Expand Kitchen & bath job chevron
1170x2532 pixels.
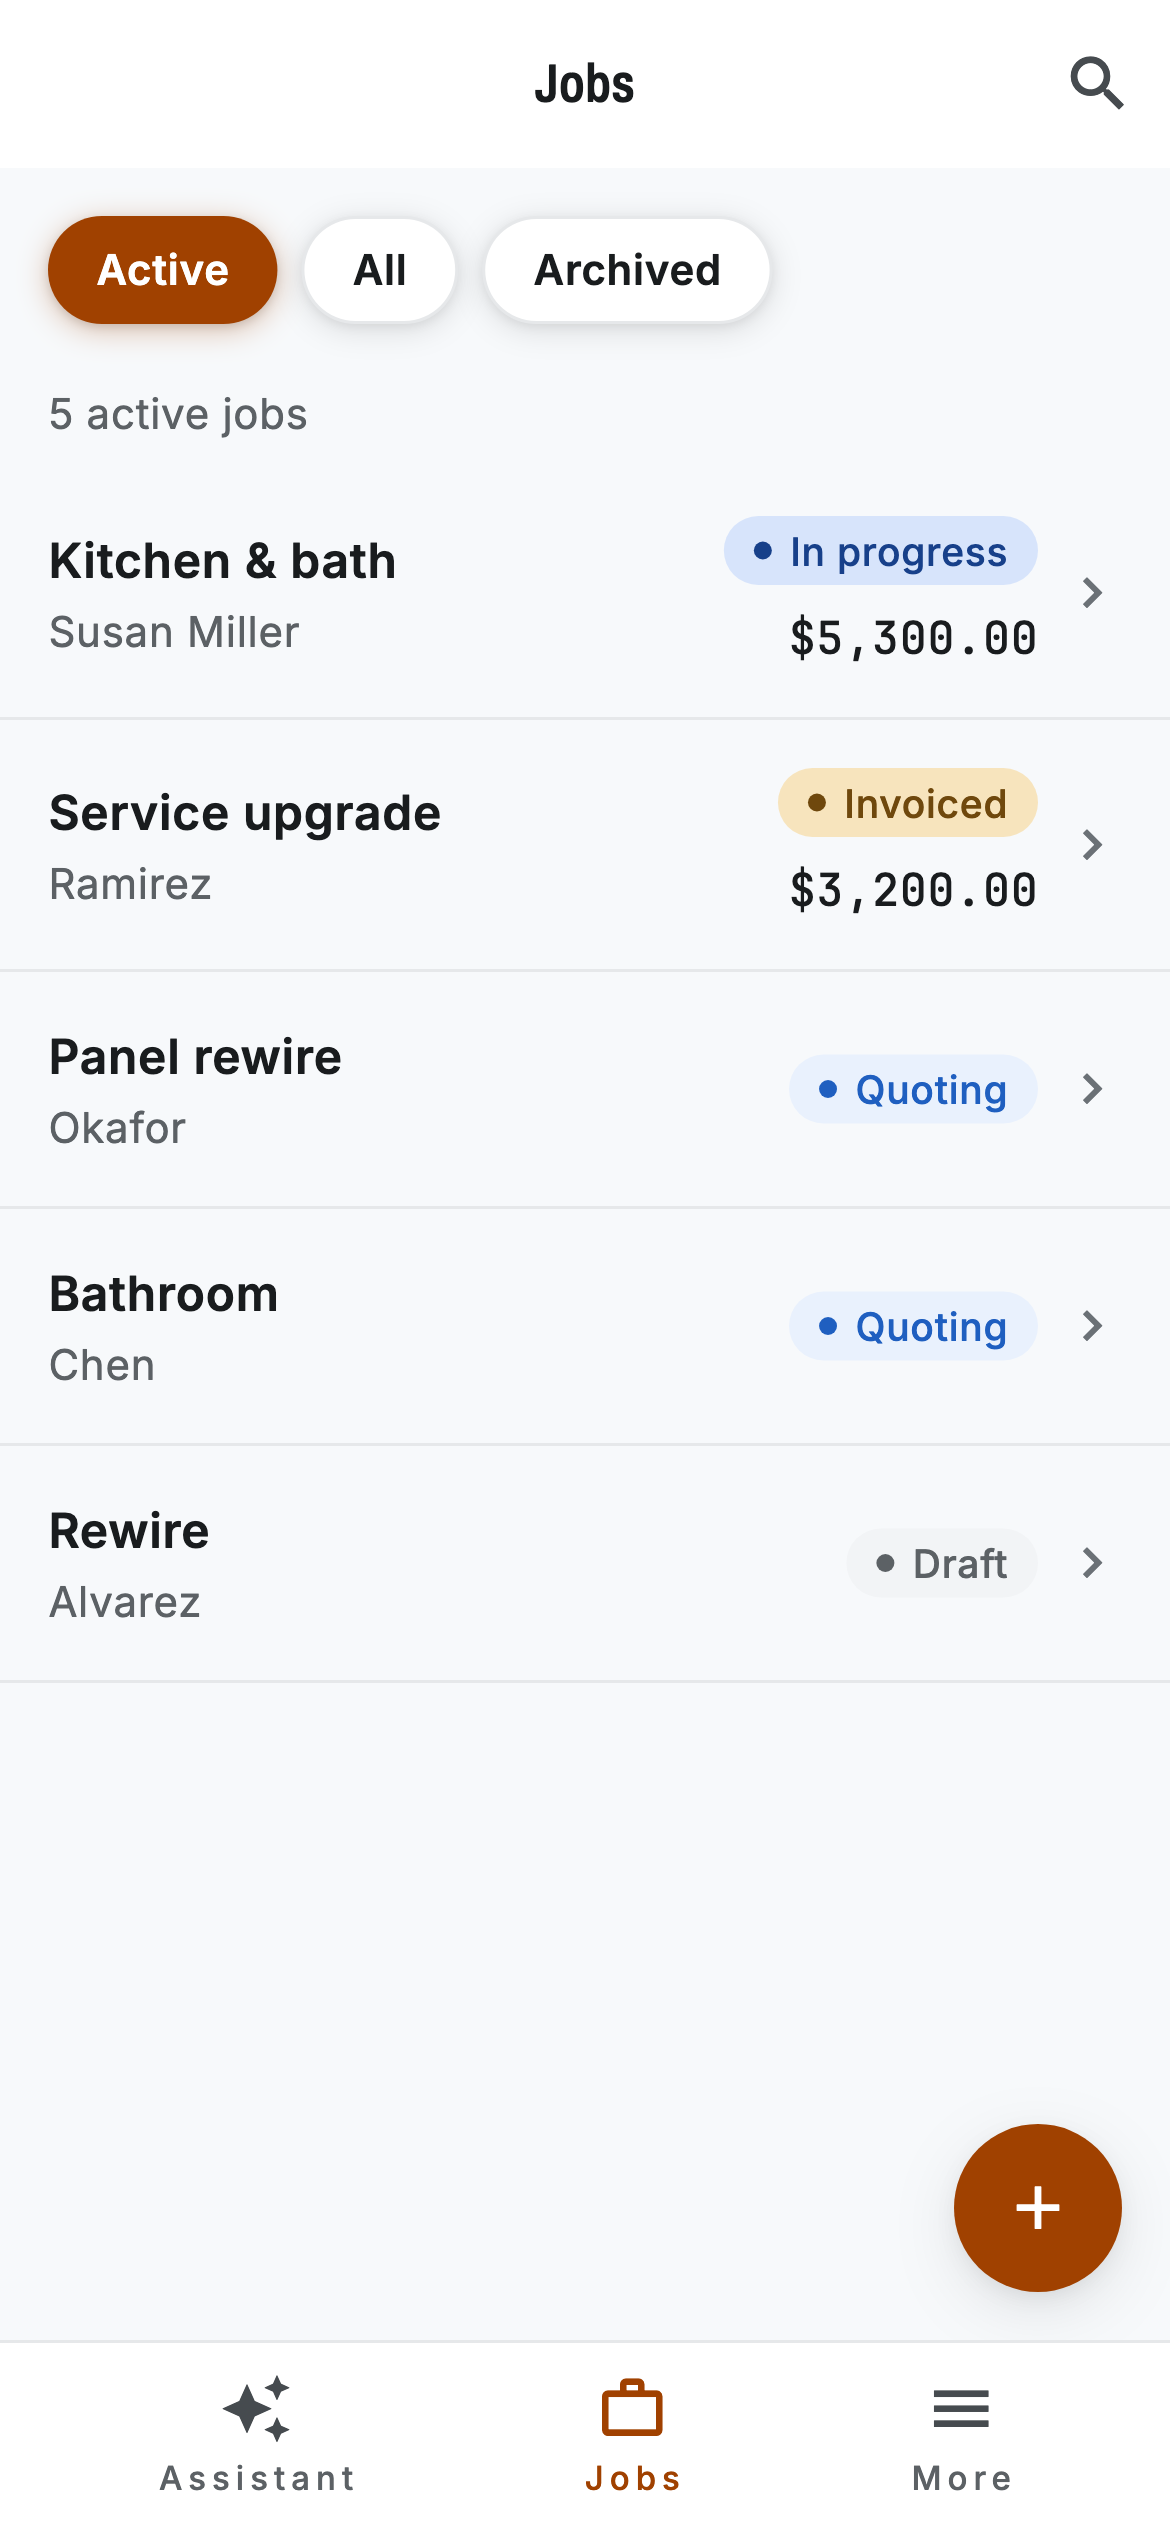point(1093,593)
